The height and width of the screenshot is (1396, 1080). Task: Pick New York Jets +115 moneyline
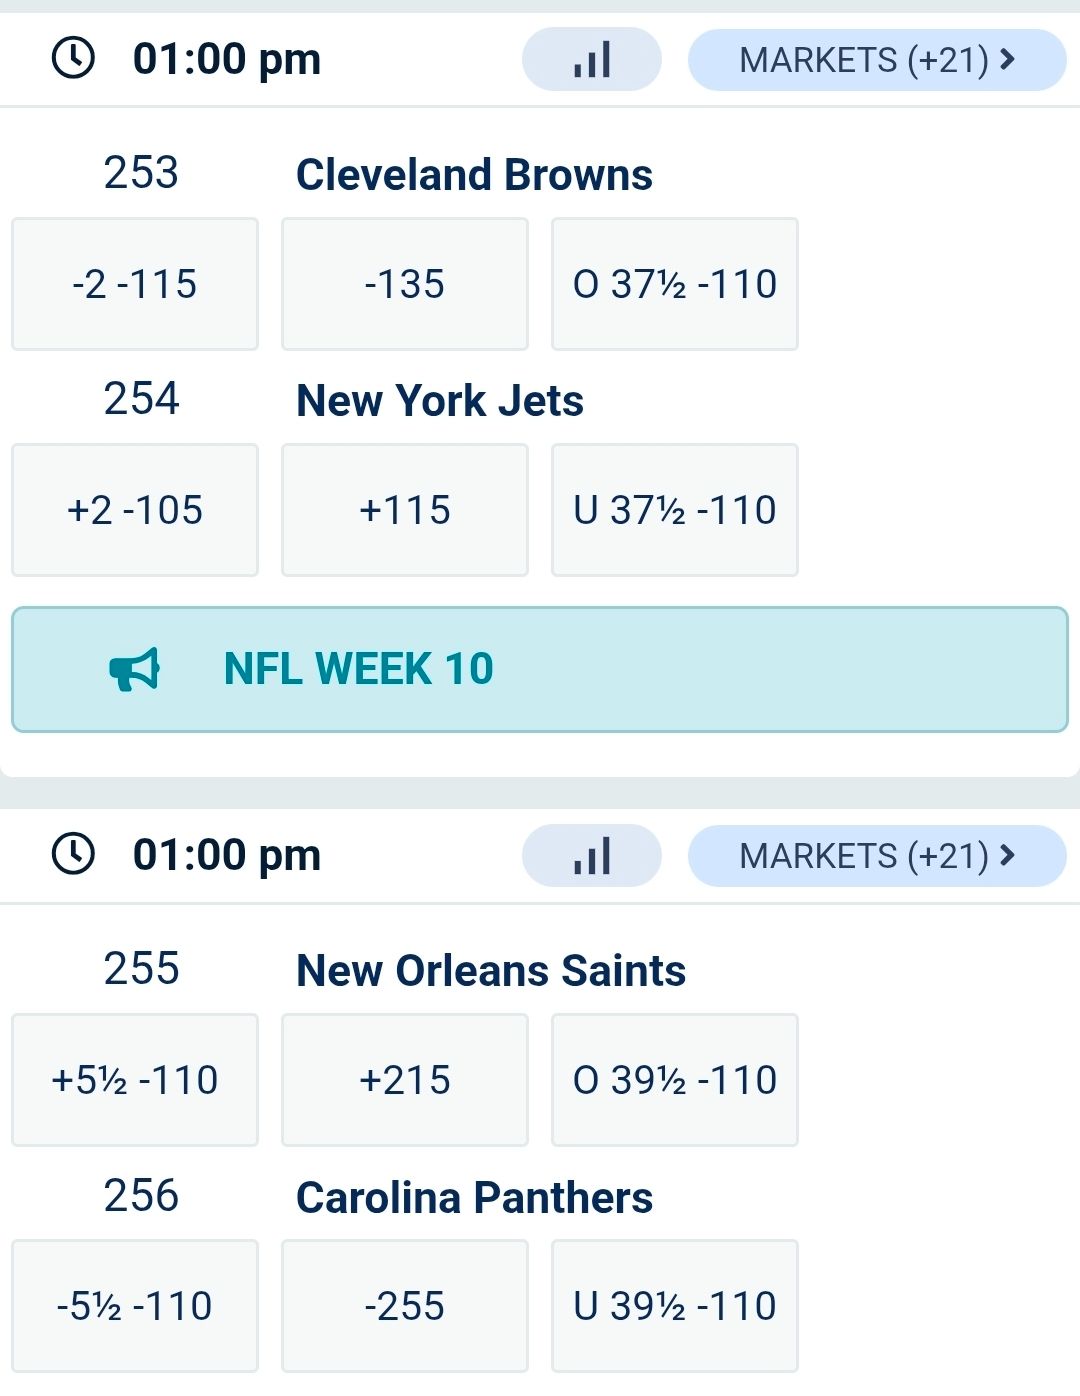coord(405,510)
